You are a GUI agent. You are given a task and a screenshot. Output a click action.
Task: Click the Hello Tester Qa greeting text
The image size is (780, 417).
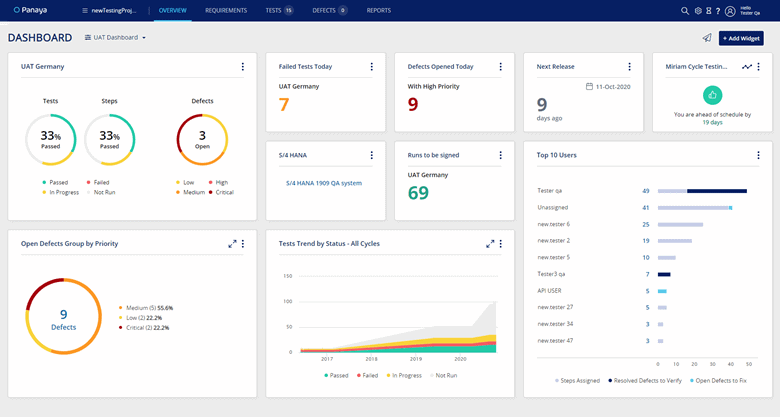pyautogui.click(x=750, y=10)
